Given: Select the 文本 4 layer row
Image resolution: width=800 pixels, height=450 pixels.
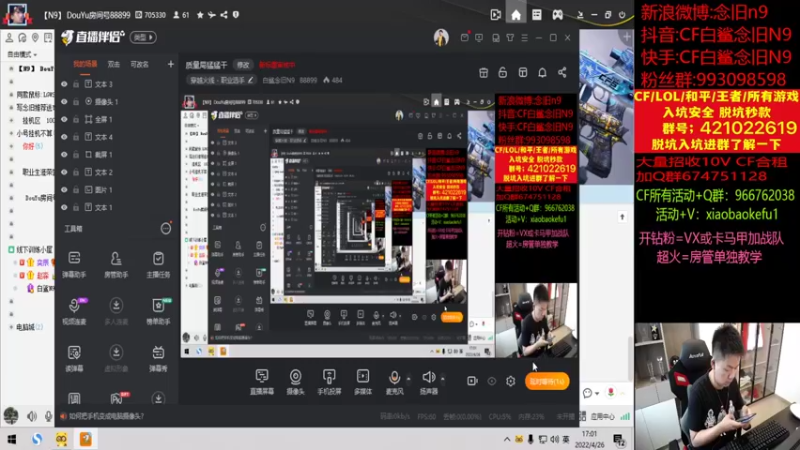Looking at the screenshot, I should coord(117,137).
